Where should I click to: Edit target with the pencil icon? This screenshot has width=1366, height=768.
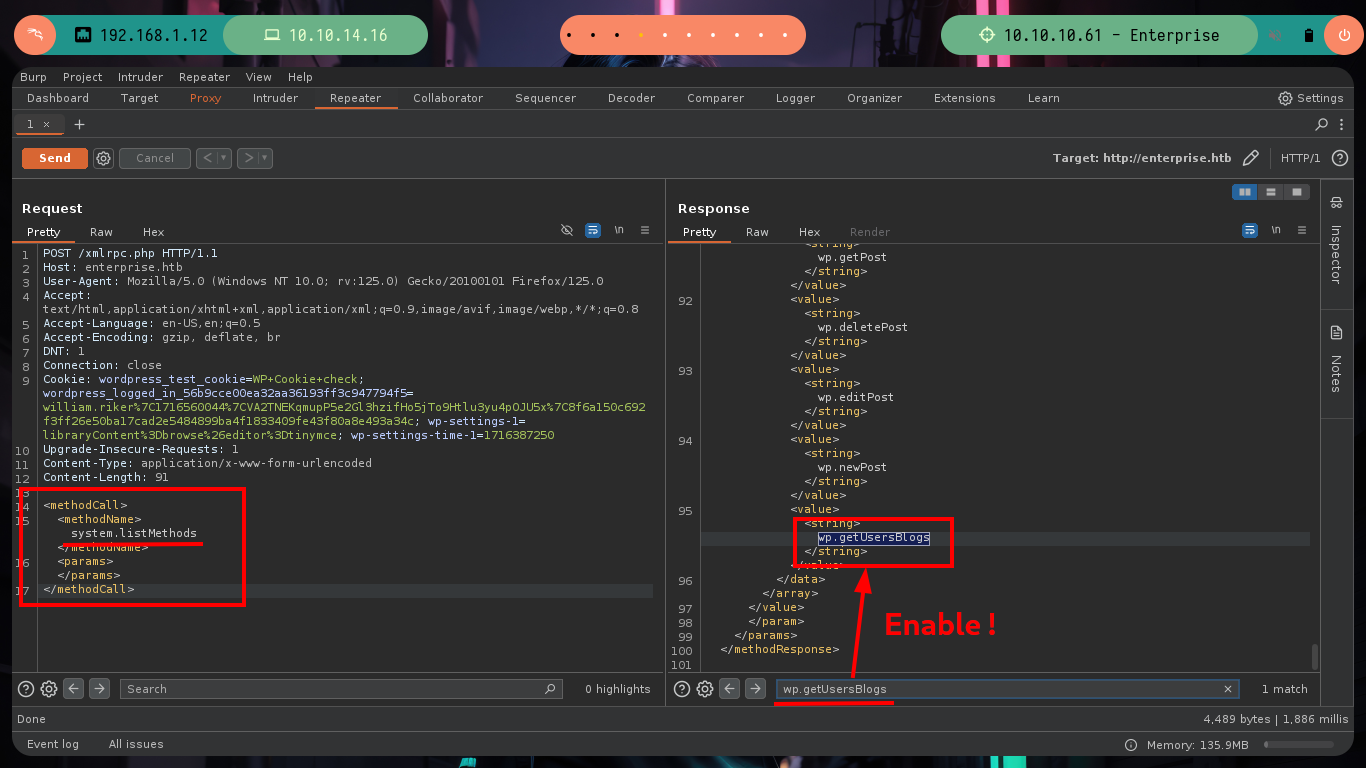[1250, 158]
